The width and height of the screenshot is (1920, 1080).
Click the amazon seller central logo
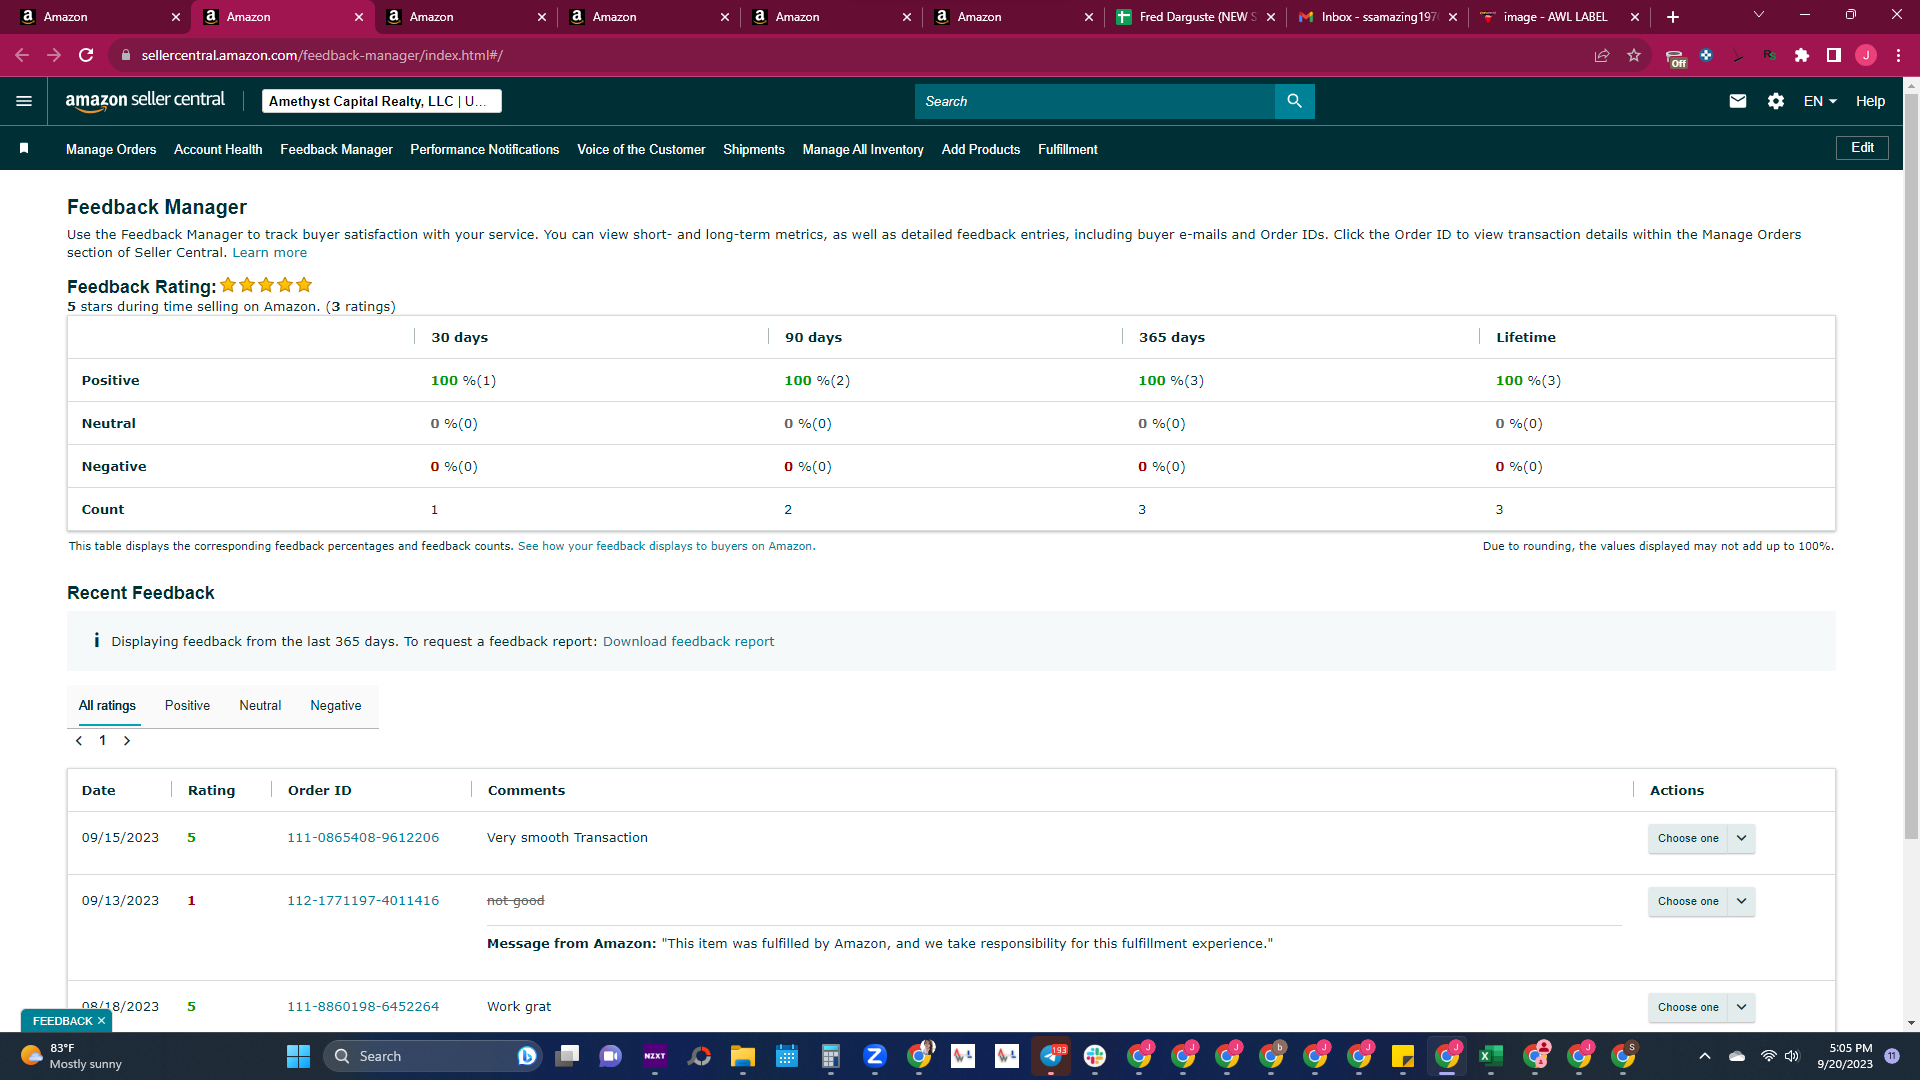145,101
